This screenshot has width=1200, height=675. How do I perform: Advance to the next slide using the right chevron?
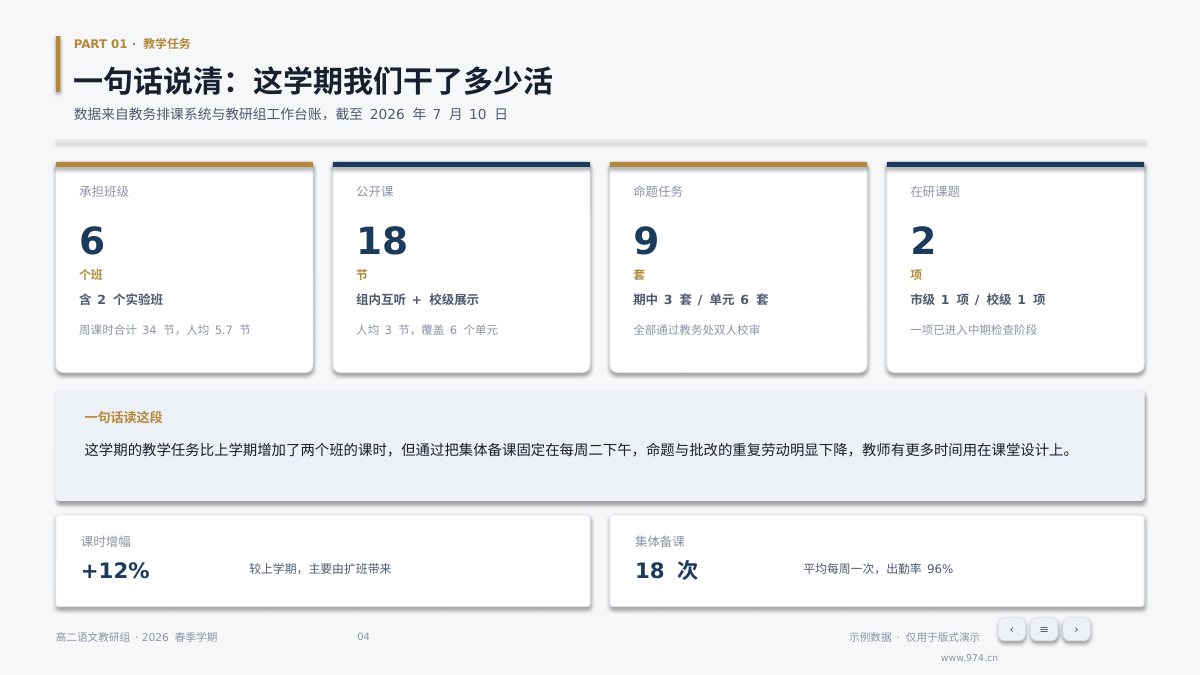1076,629
